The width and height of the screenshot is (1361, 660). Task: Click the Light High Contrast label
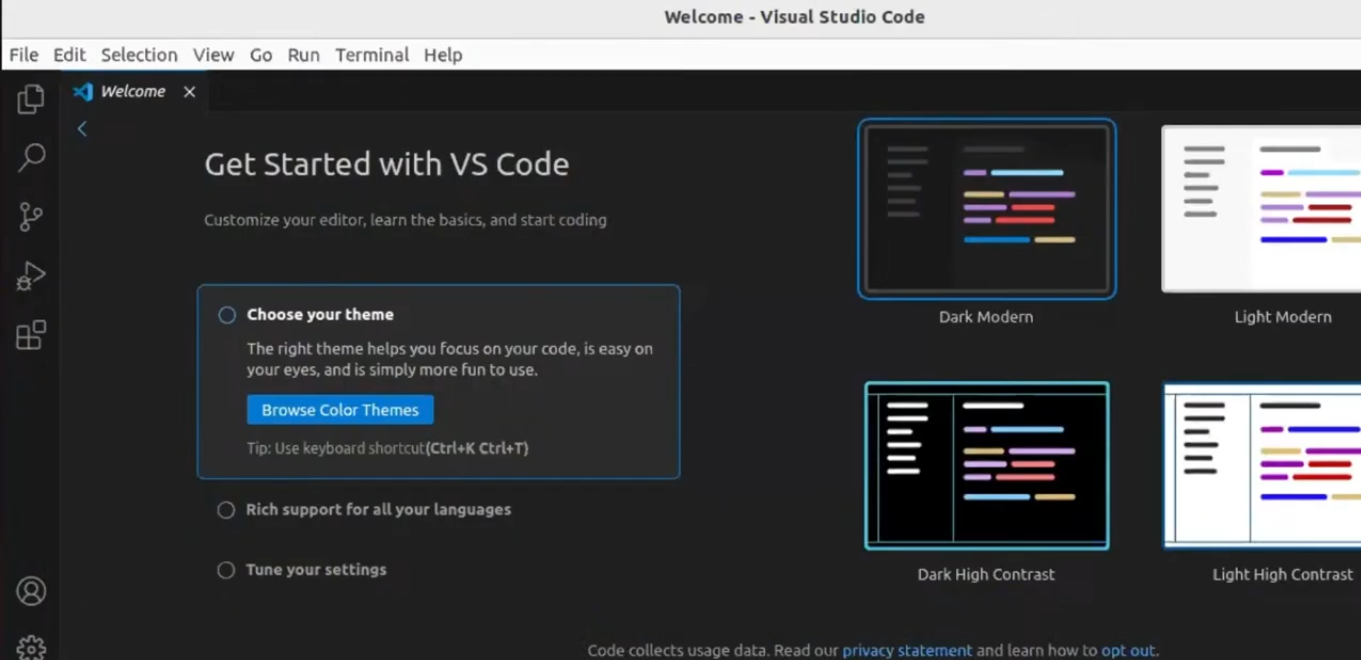(1283, 575)
